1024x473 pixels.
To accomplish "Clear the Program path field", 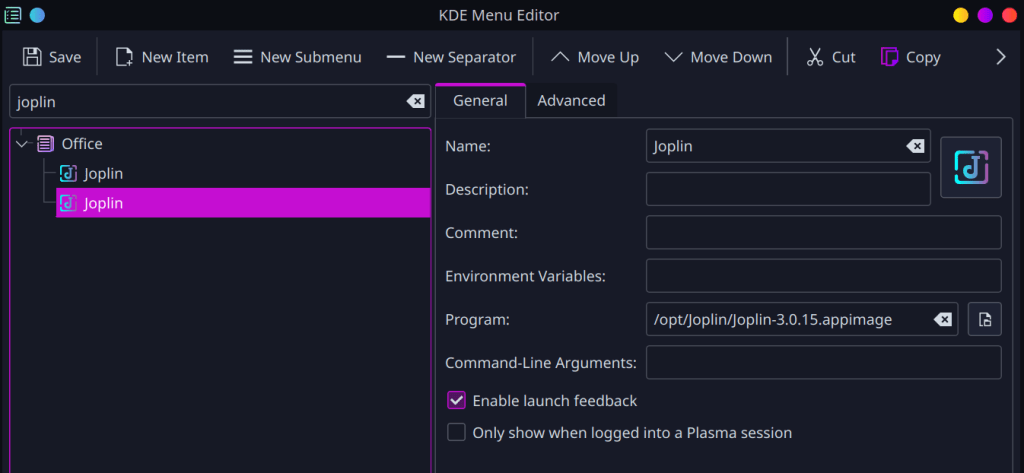I will pyautogui.click(x=942, y=319).
